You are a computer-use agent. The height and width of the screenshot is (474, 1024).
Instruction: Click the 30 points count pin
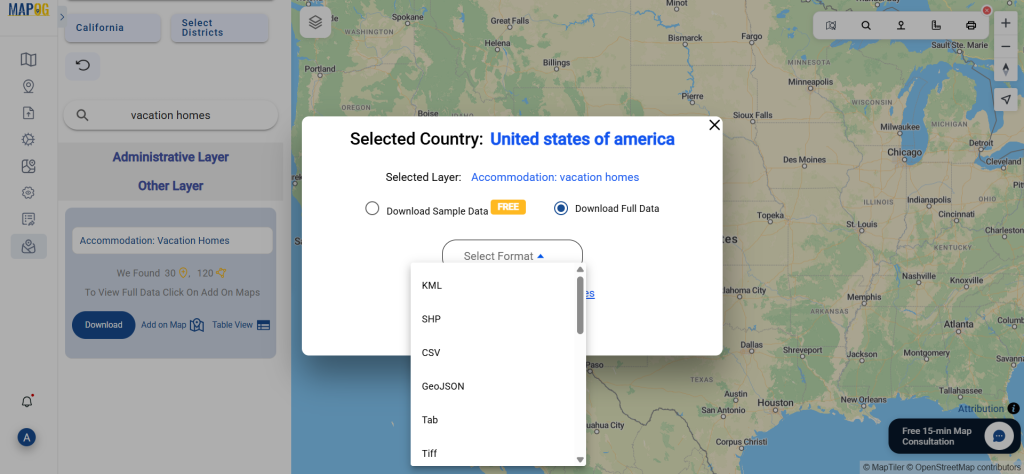[184, 273]
